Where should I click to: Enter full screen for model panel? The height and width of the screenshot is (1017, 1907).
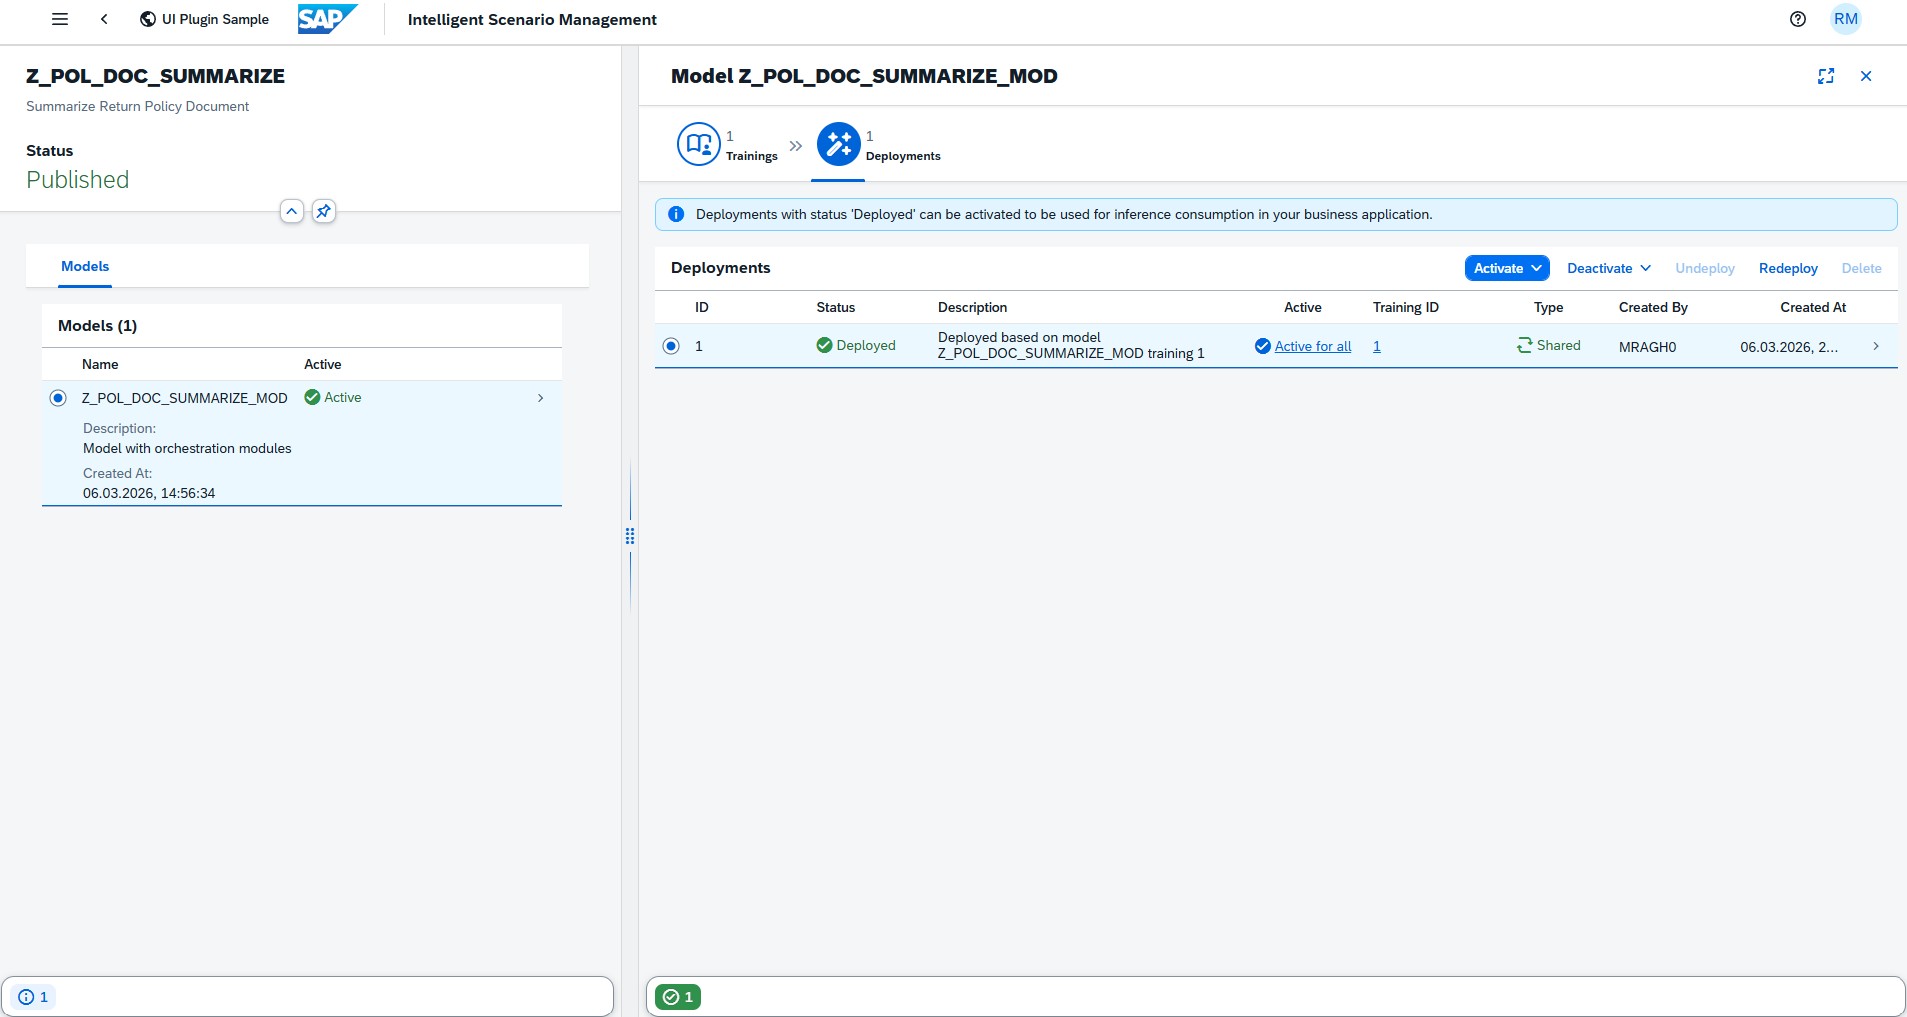tap(1826, 76)
